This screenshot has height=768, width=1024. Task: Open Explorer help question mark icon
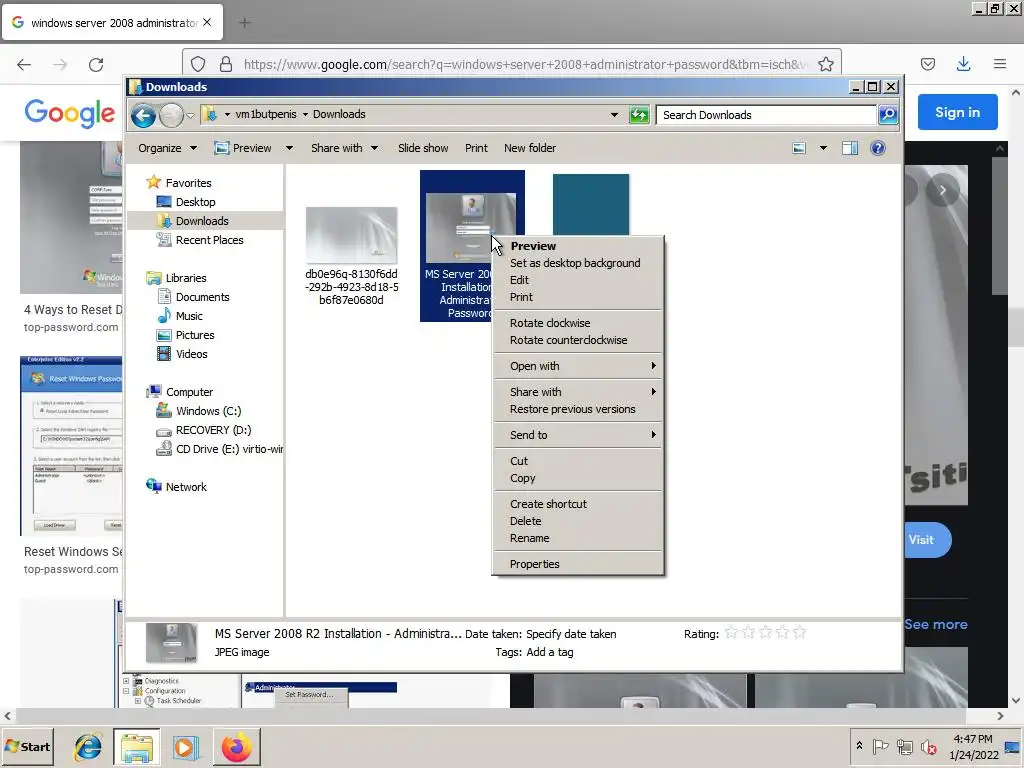pyautogui.click(x=878, y=148)
